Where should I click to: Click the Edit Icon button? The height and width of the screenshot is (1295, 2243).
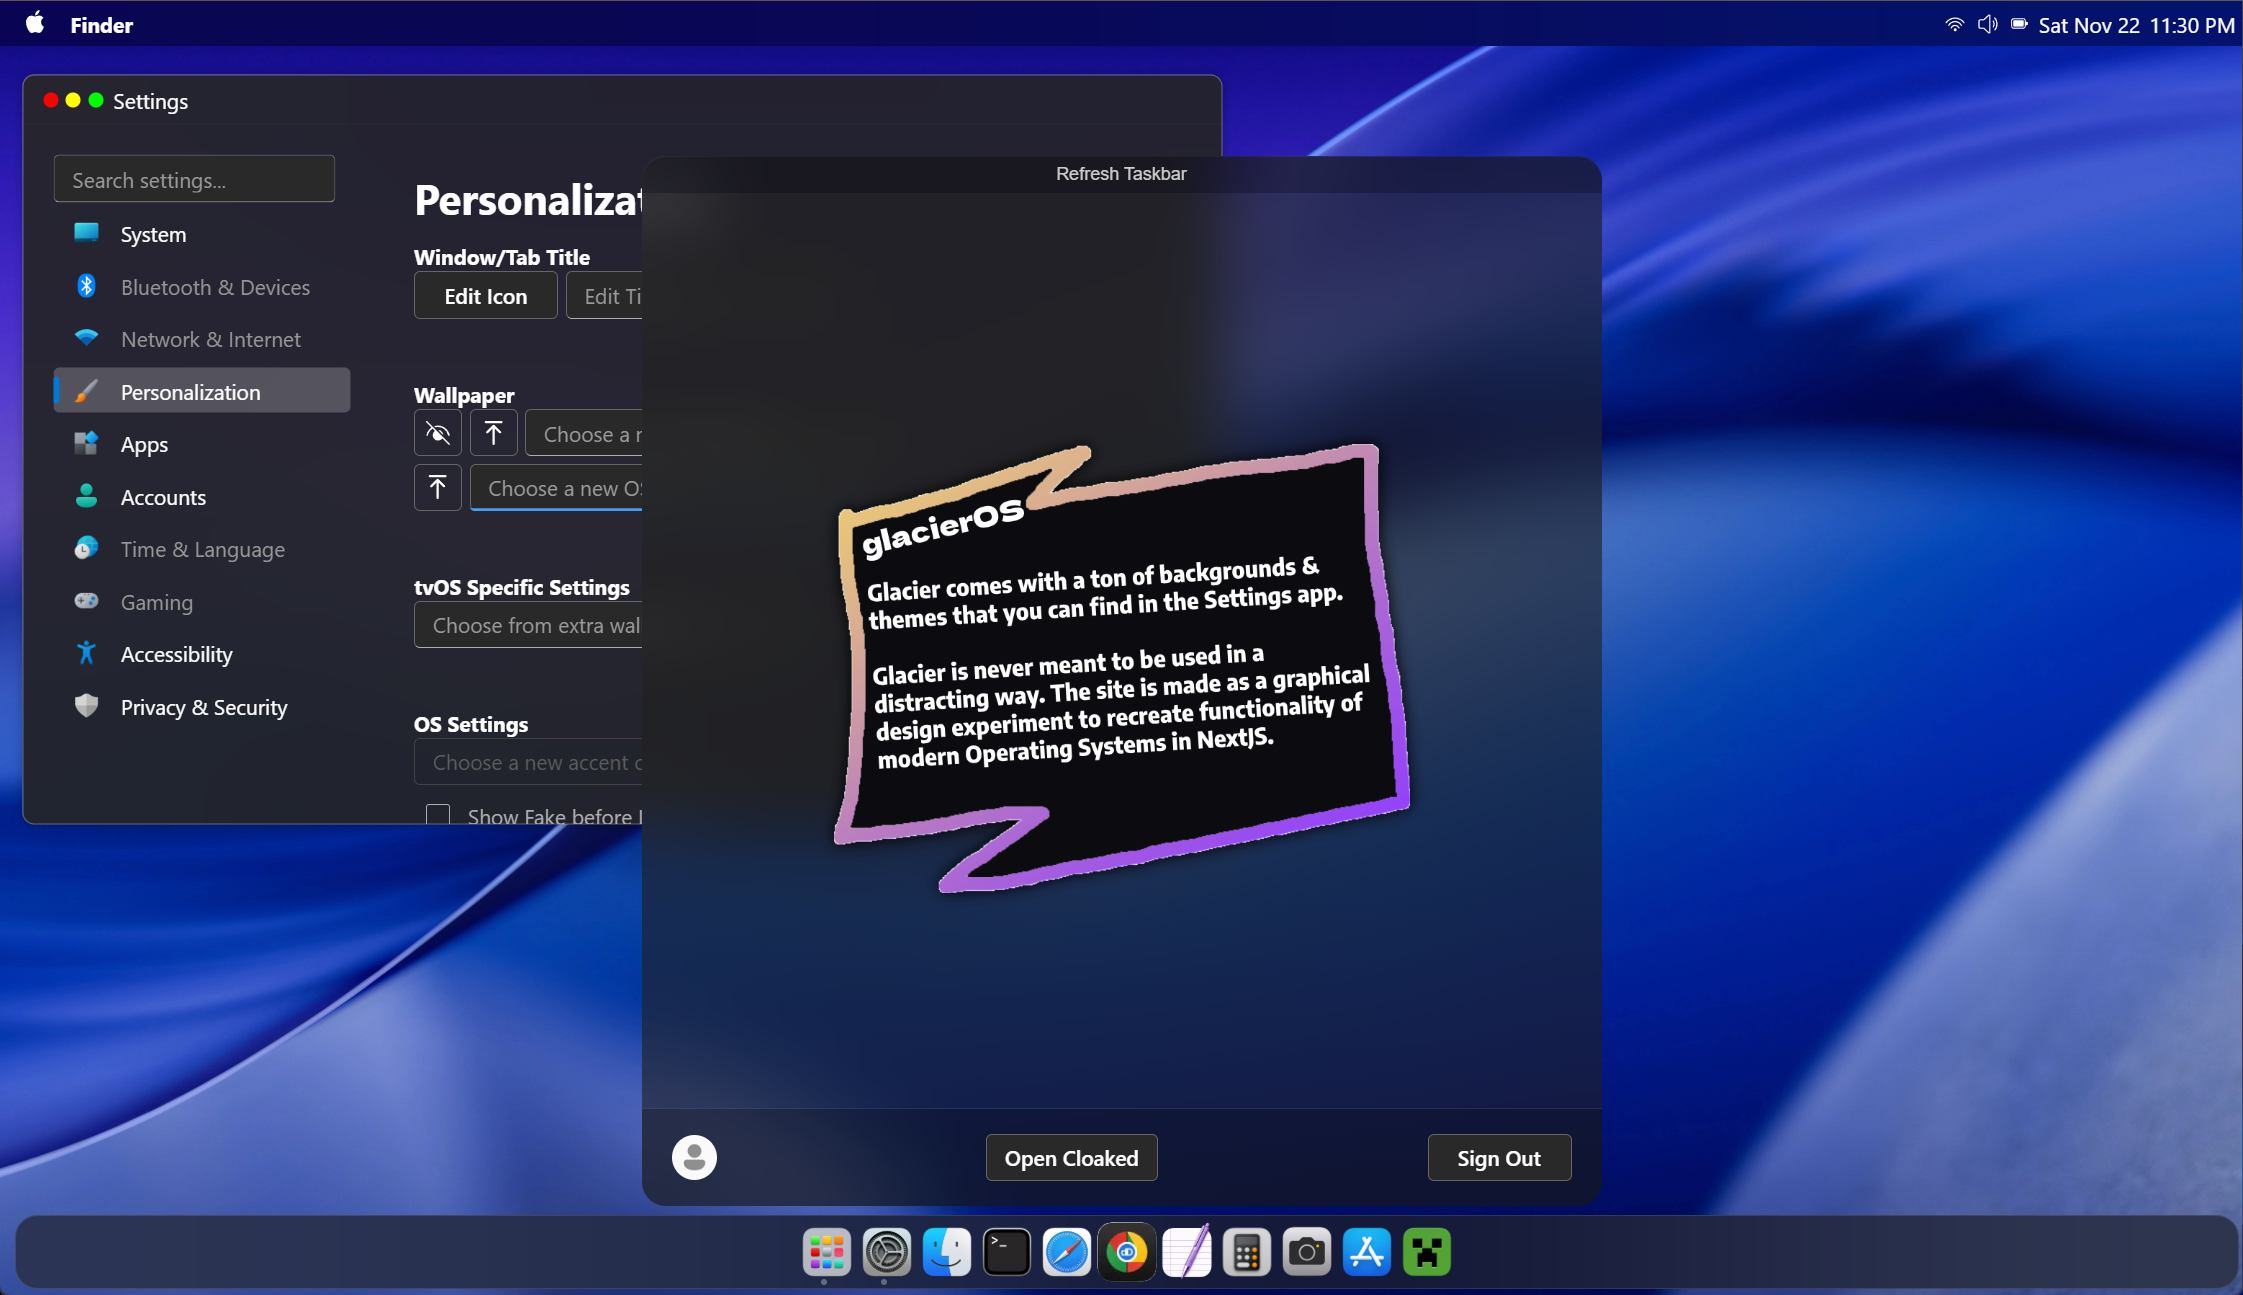485,296
